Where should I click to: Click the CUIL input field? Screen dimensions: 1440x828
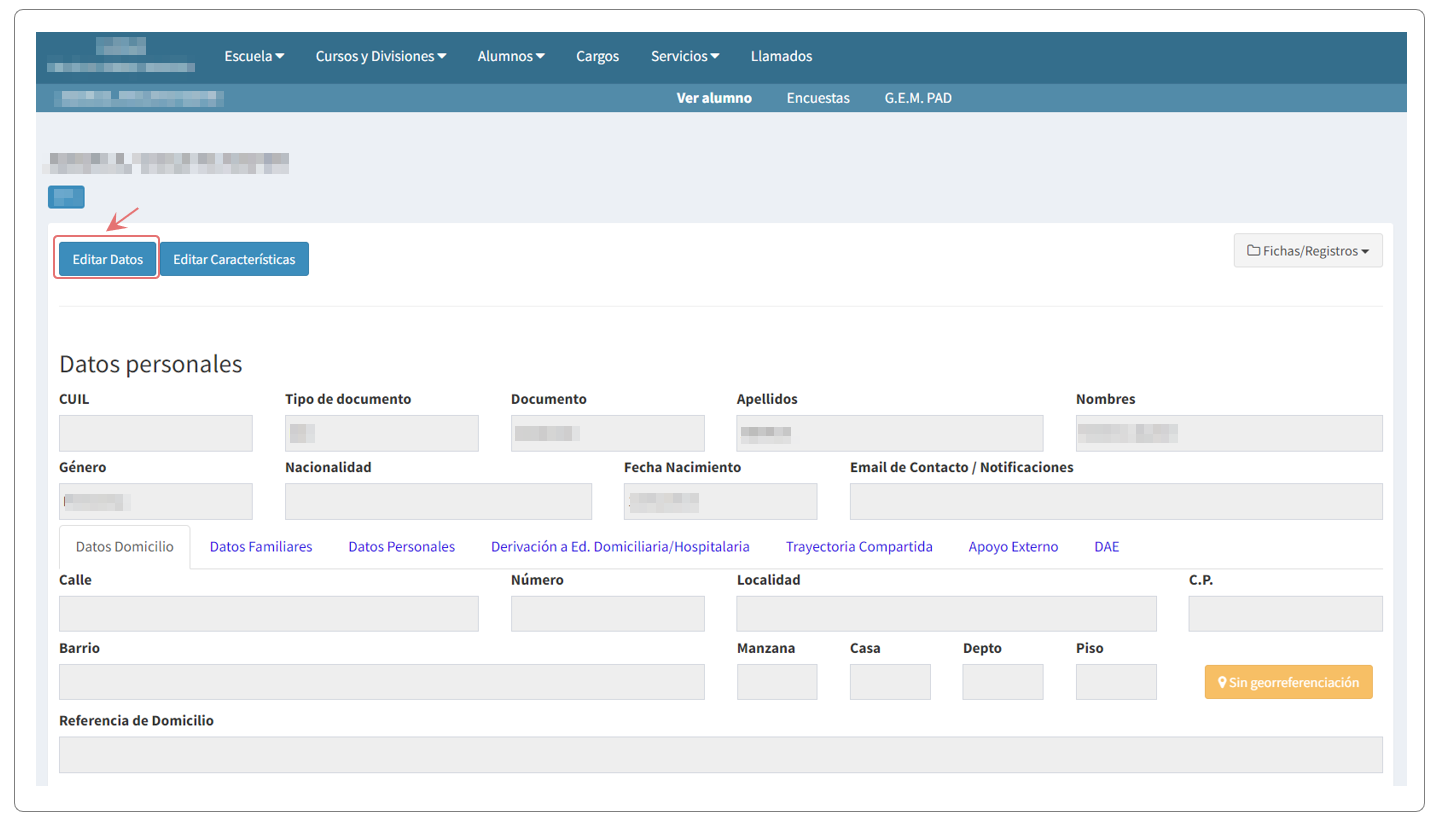pyautogui.click(x=156, y=433)
